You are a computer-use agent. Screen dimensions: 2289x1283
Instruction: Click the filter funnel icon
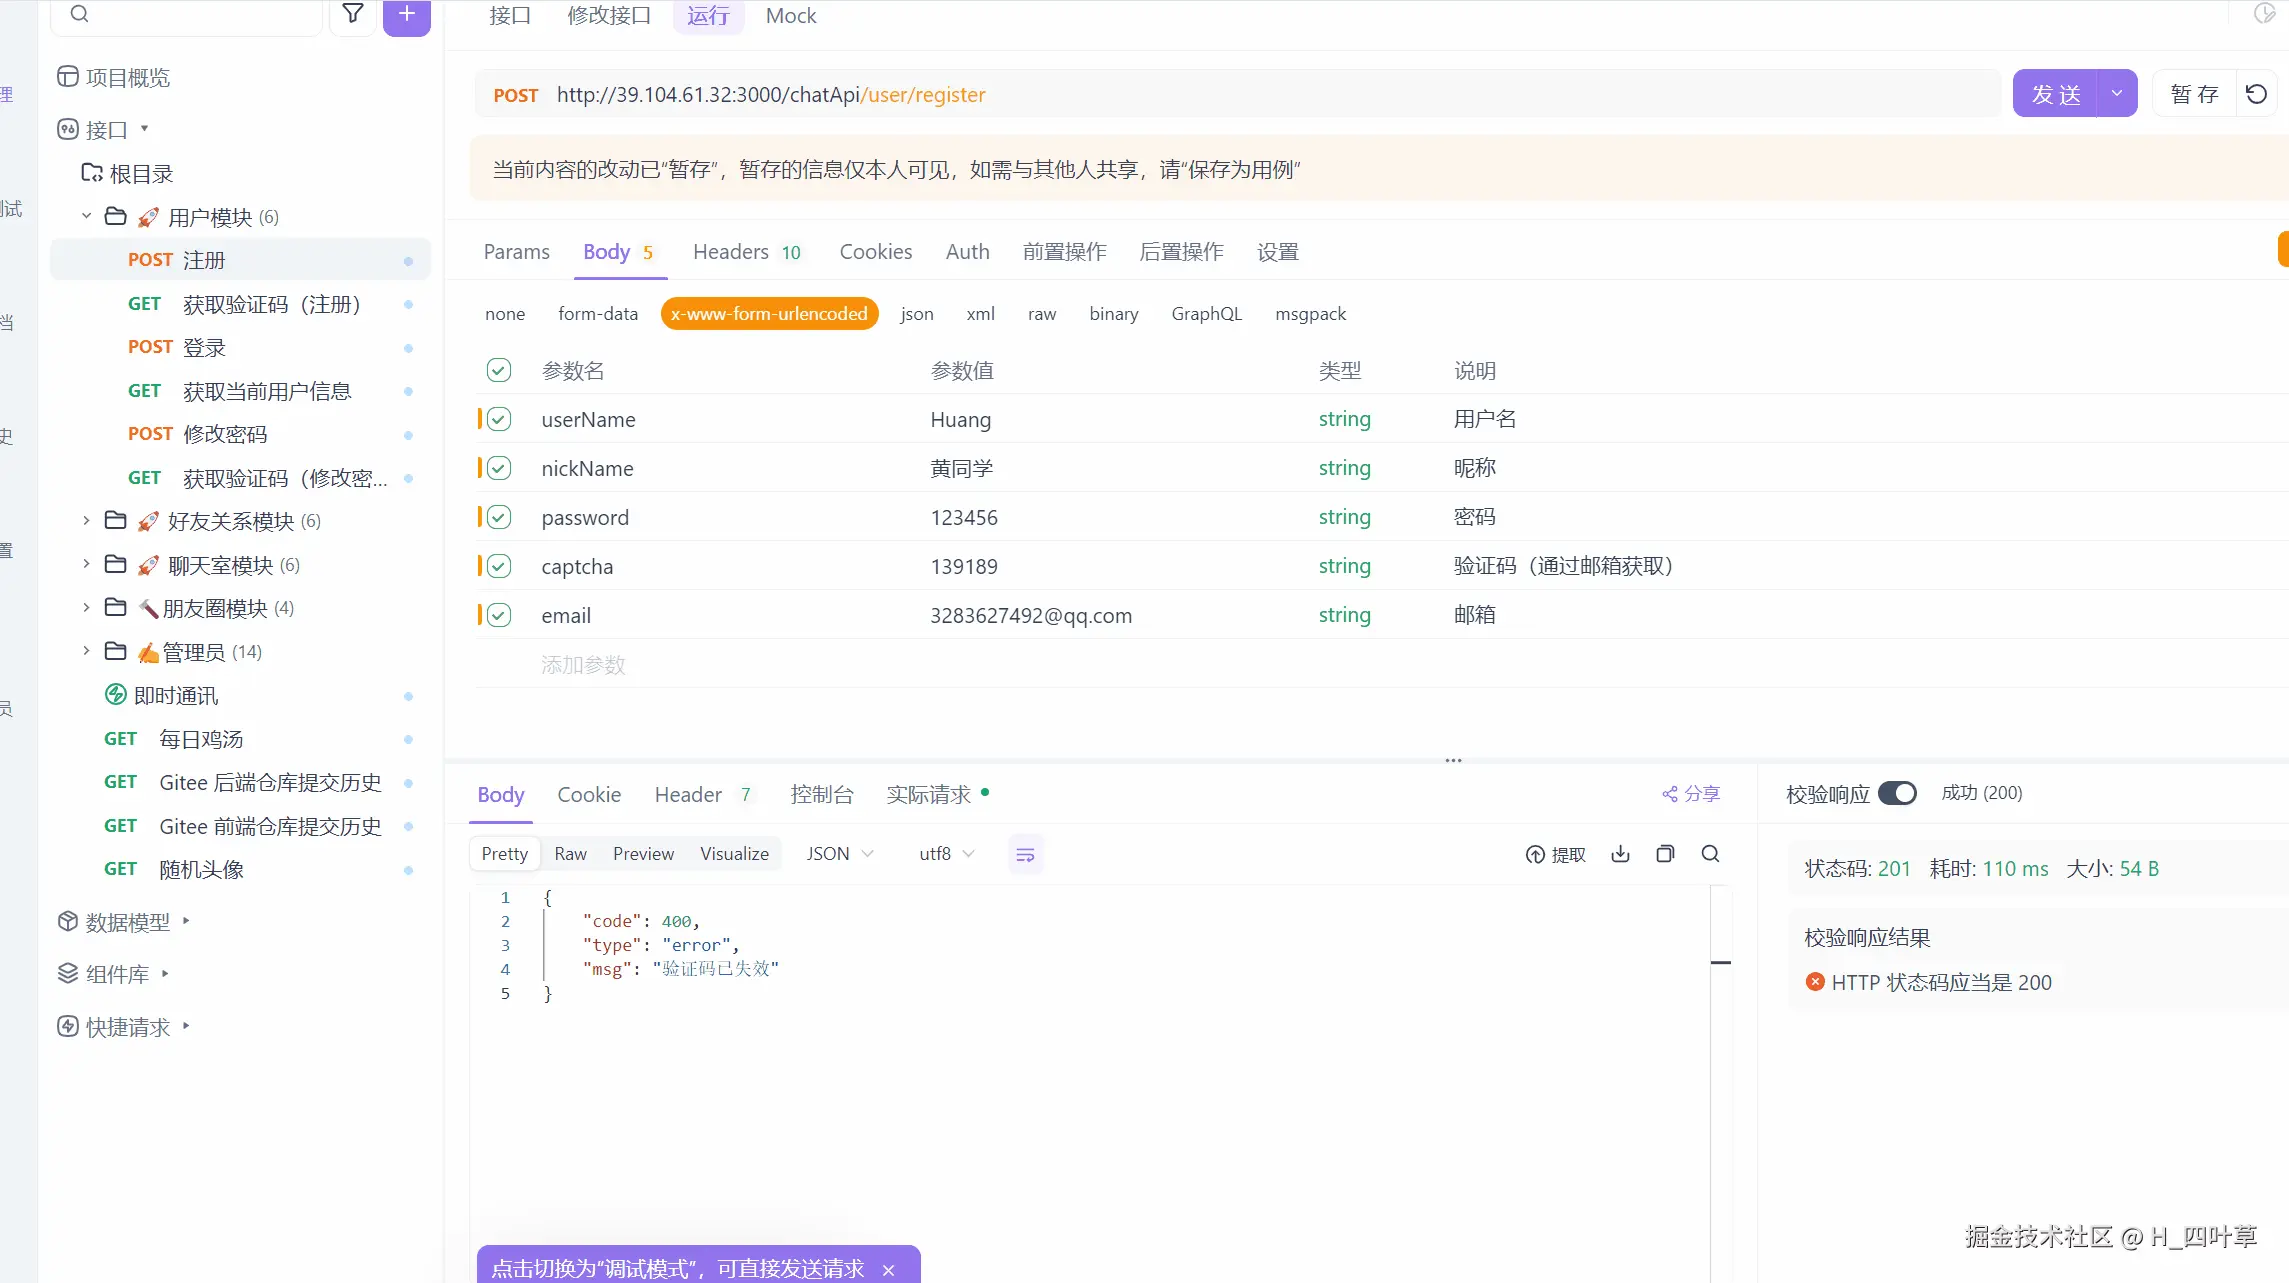click(352, 14)
